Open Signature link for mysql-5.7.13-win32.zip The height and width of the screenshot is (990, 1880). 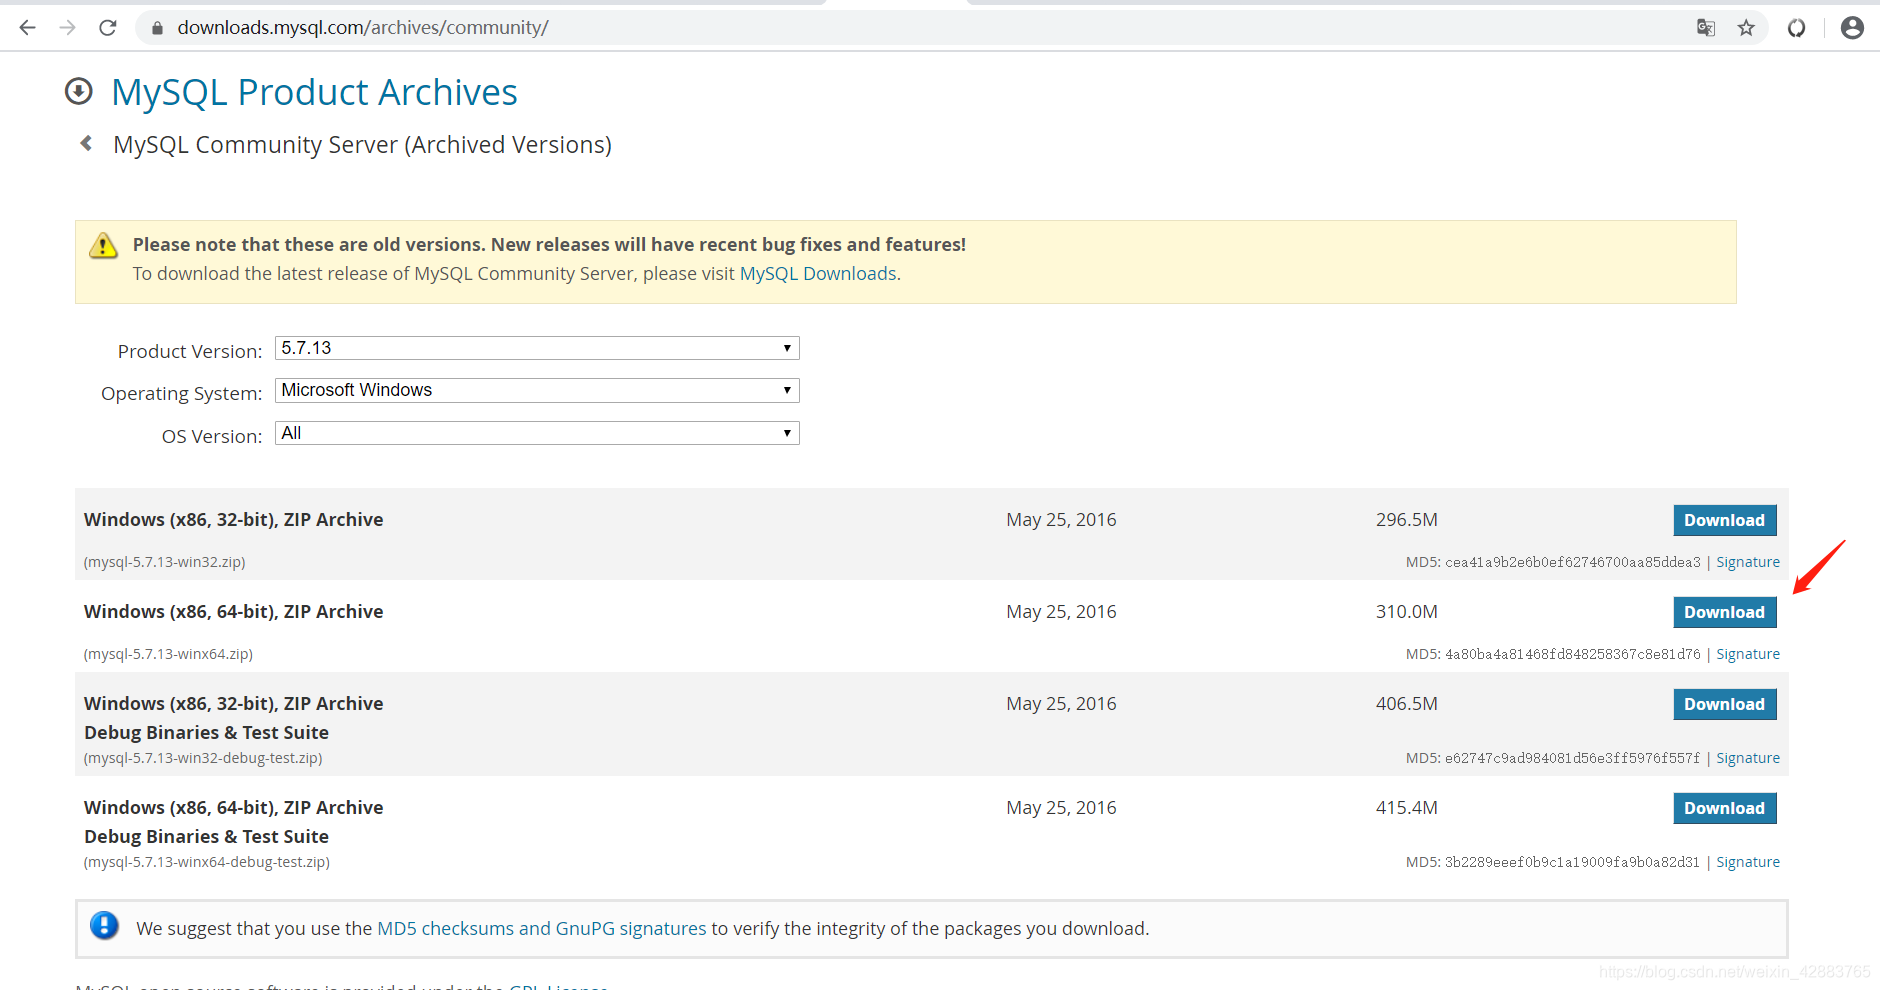[x=1748, y=562]
